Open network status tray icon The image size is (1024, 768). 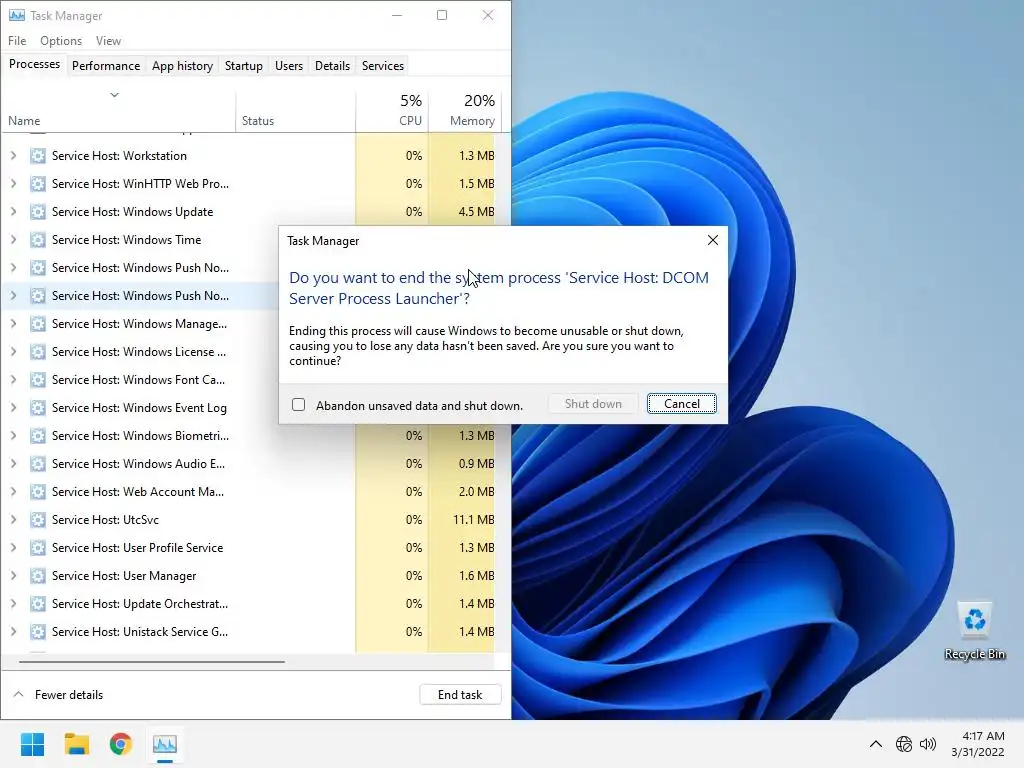tap(904, 744)
